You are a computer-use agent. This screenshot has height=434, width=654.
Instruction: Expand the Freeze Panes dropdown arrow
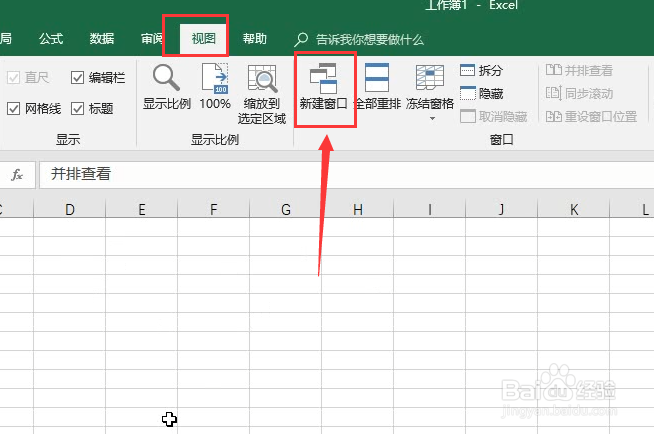tap(432, 119)
